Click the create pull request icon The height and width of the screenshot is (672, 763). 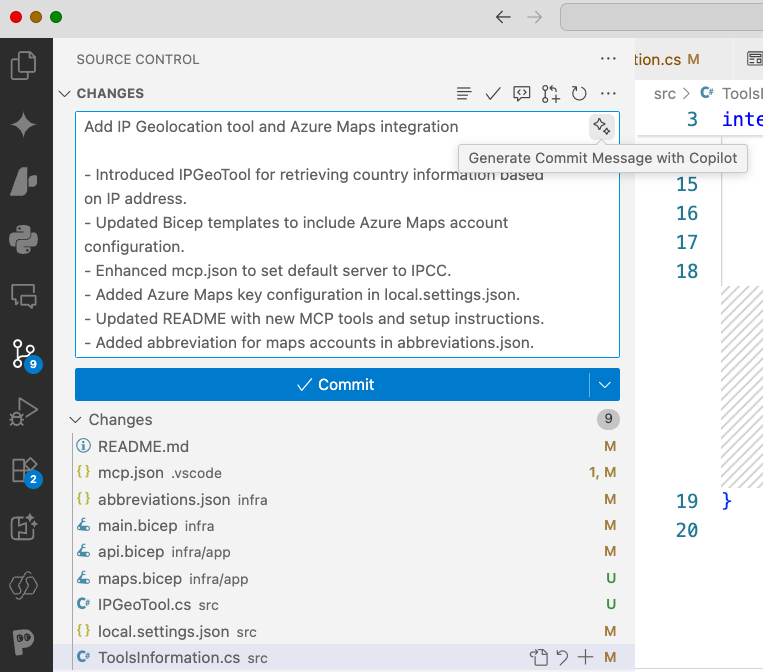click(x=550, y=93)
